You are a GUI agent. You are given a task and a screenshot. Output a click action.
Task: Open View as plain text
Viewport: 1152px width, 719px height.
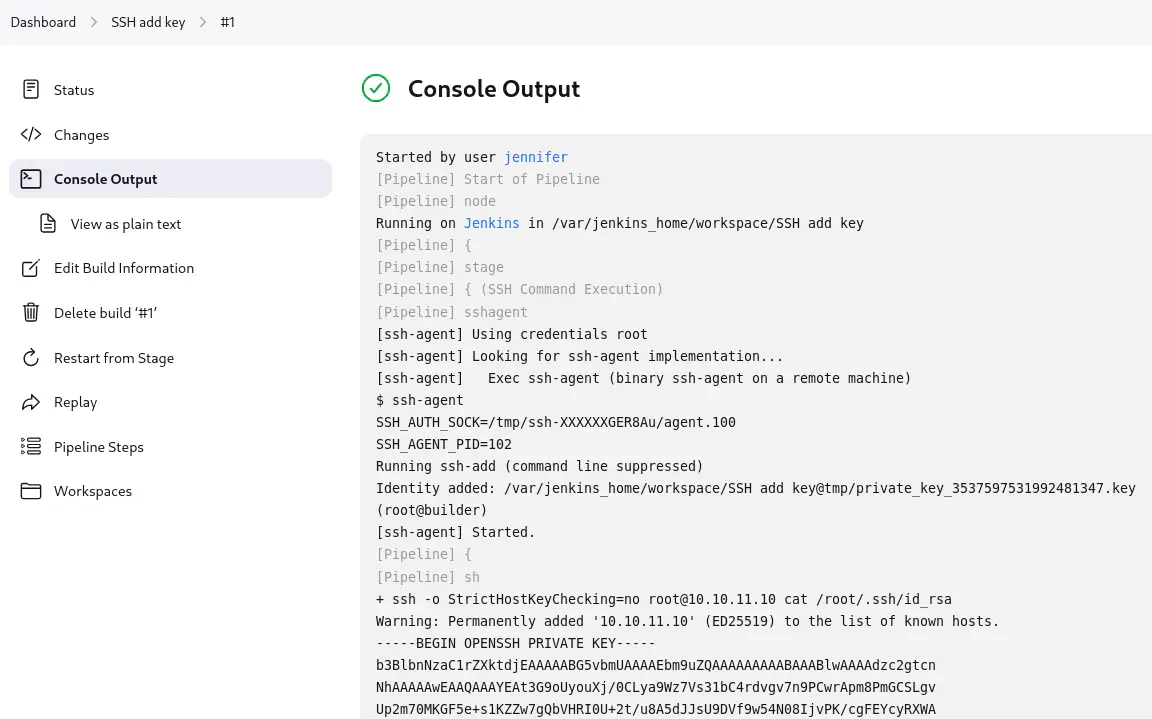pyautogui.click(x=126, y=224)
